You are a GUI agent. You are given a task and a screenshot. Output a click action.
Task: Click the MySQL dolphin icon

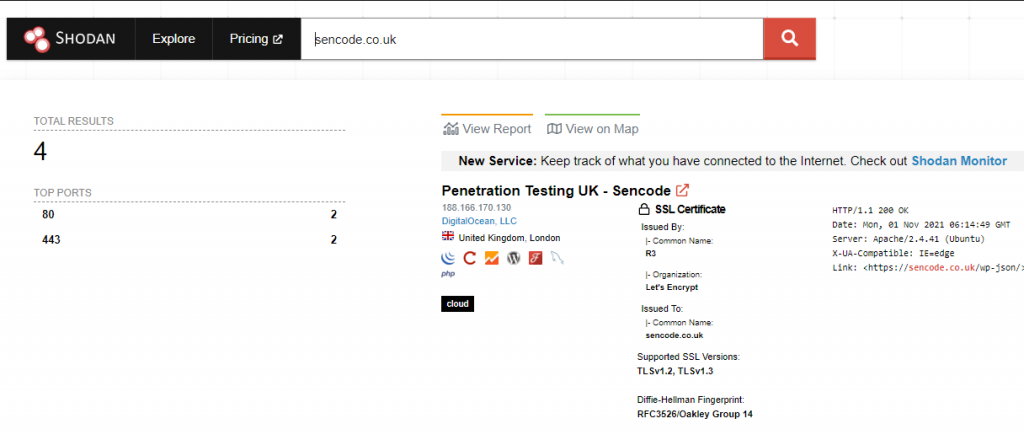click(x=557, y=258)
